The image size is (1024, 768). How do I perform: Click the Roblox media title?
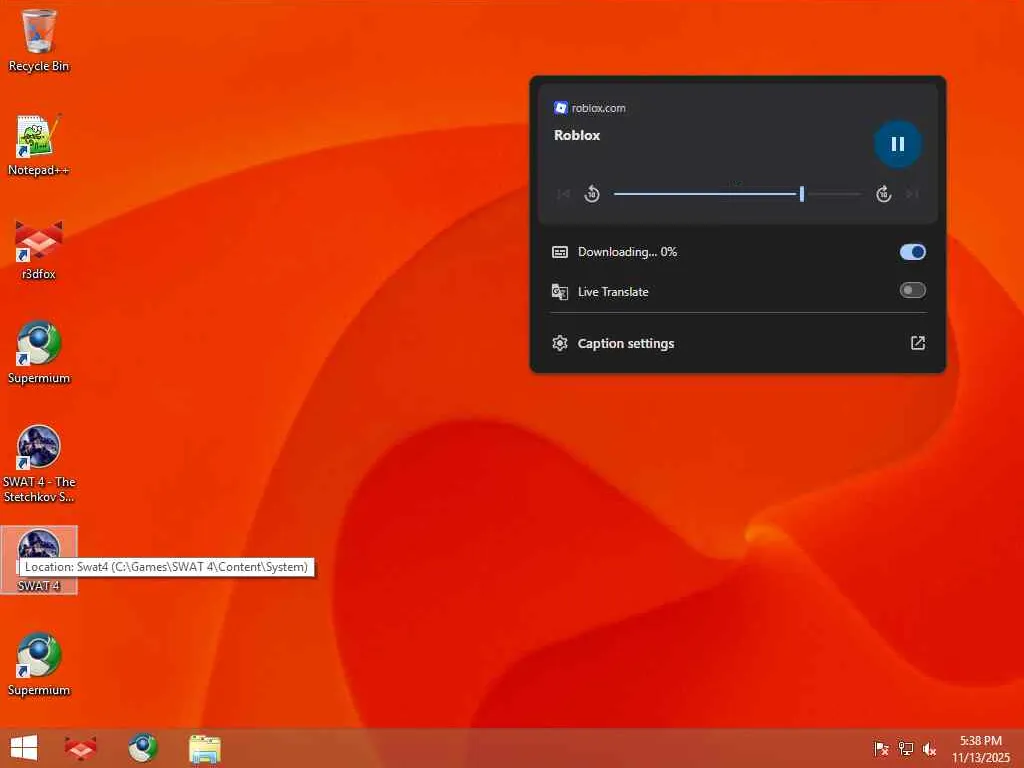click(577, 135)
